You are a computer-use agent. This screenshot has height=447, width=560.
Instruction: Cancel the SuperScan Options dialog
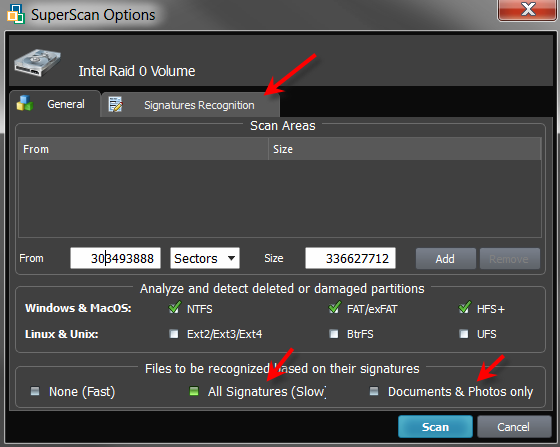(514, 427)
